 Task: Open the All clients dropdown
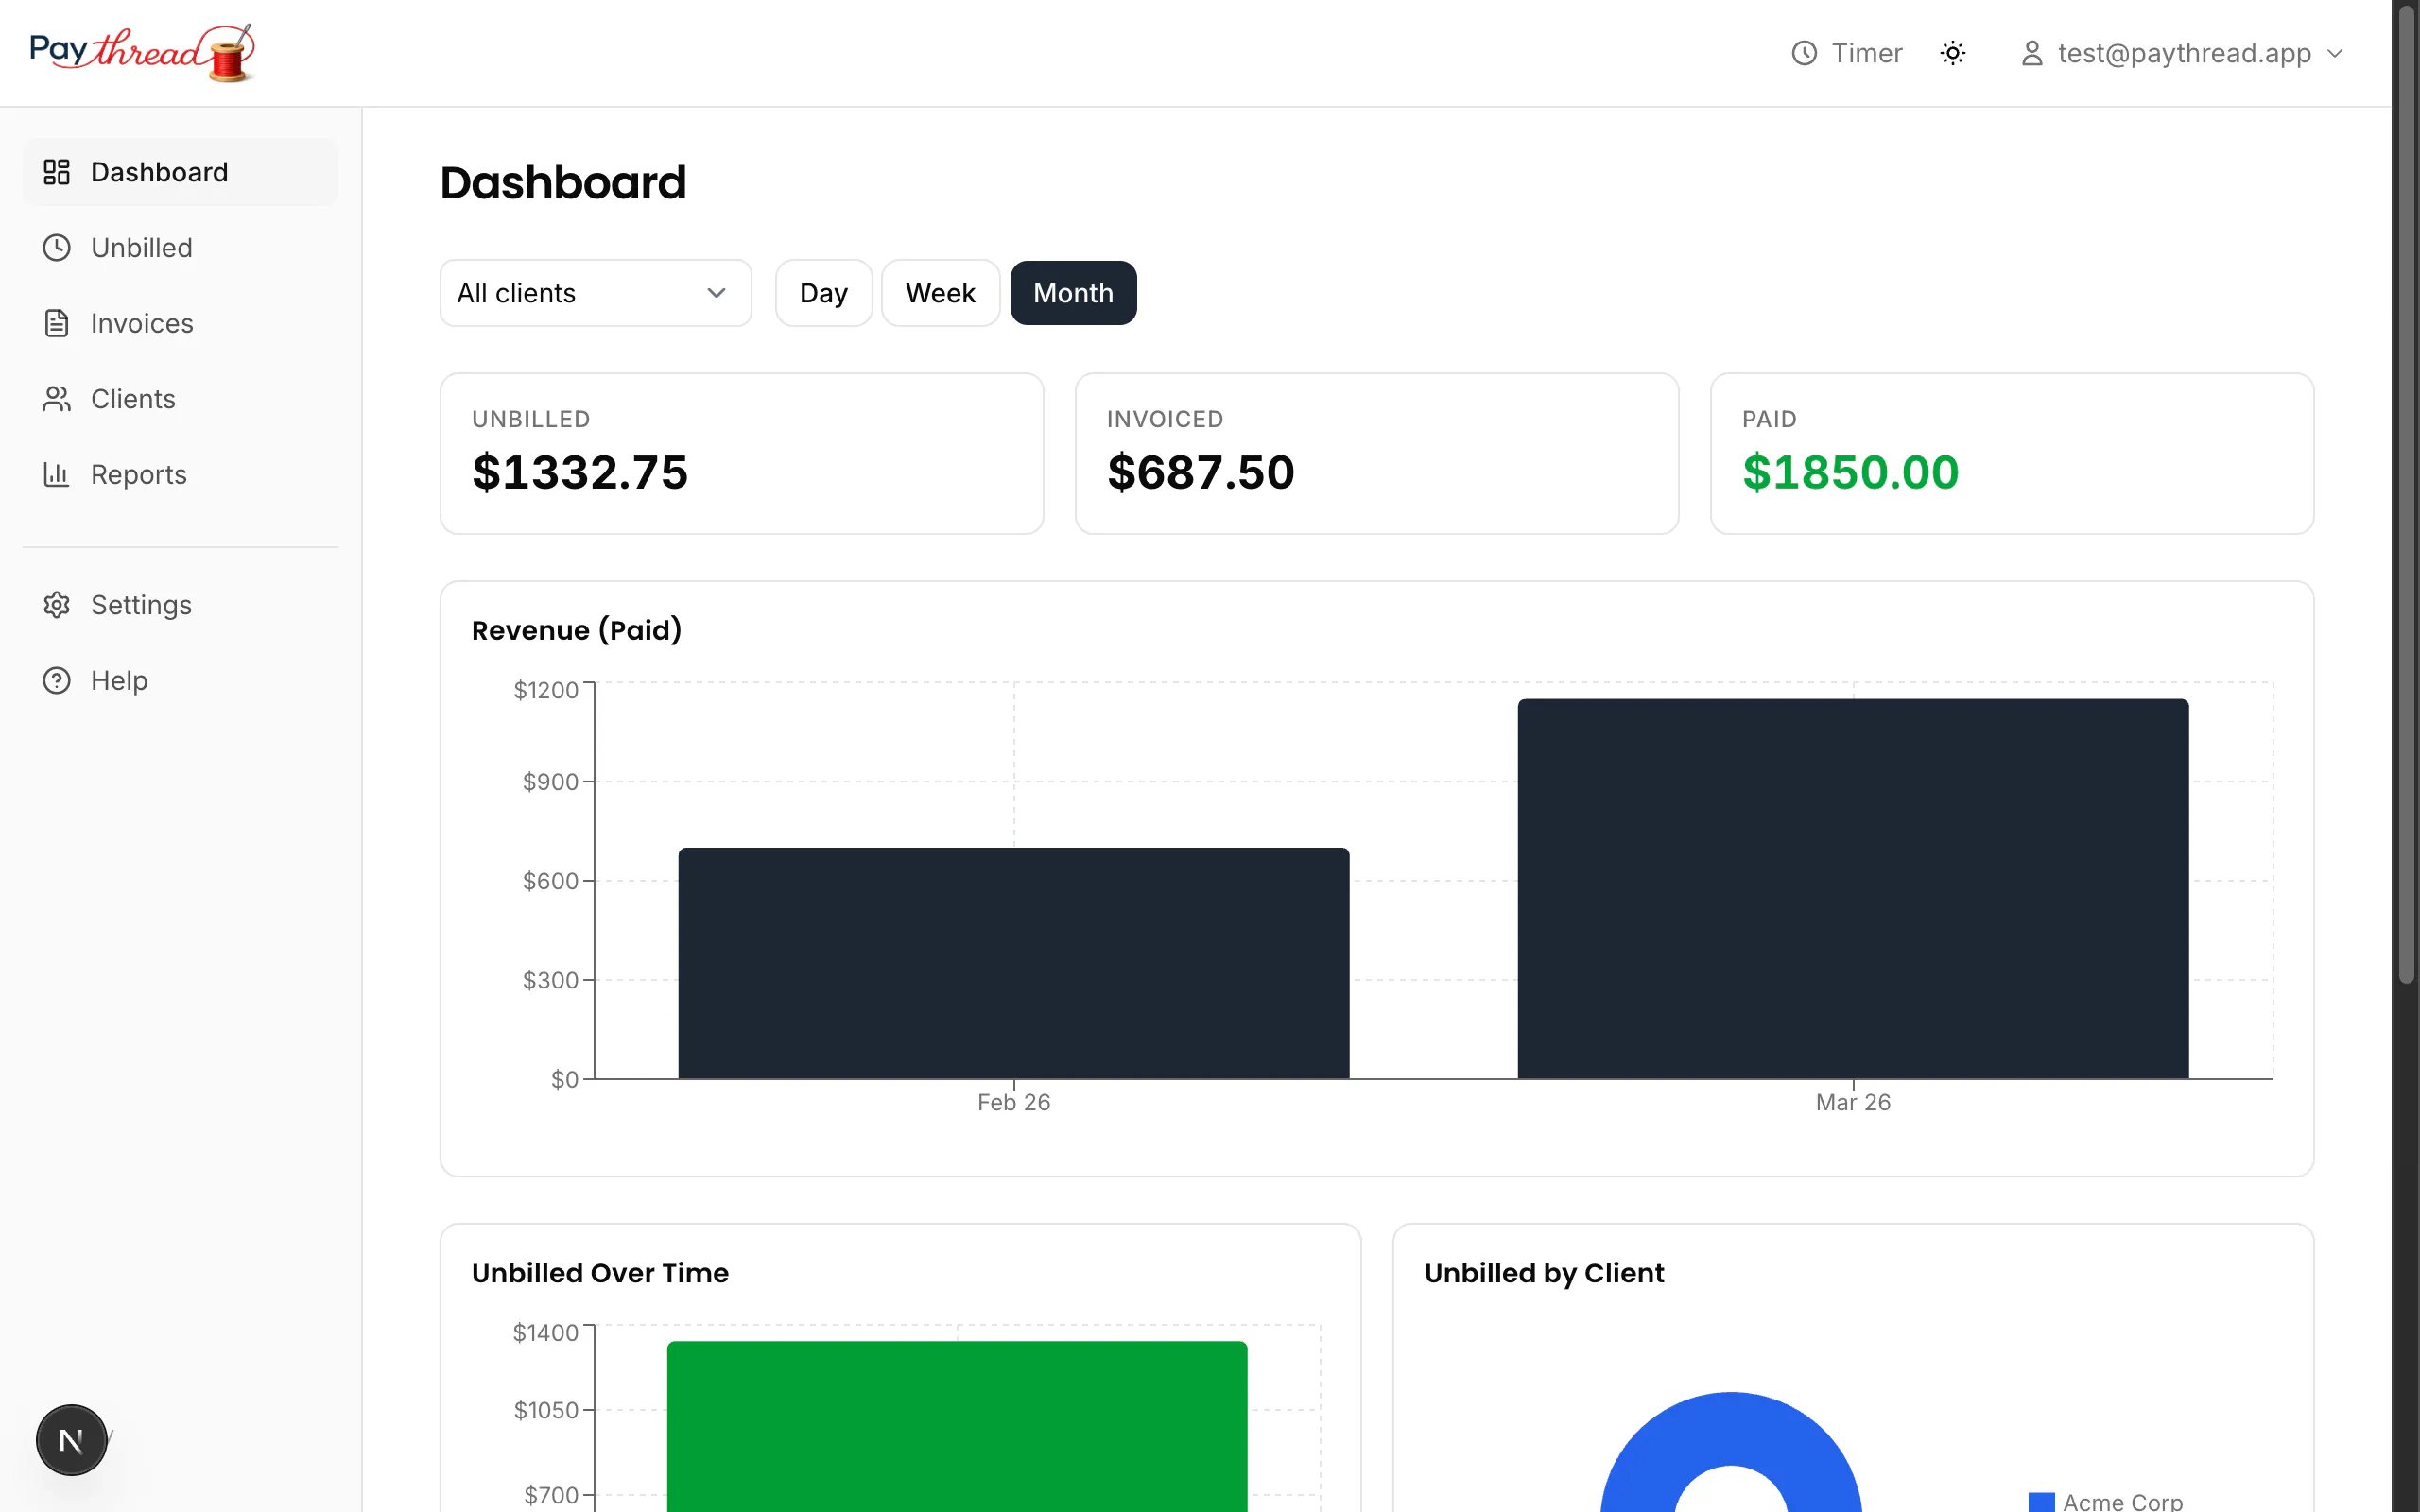click(596, 293)
